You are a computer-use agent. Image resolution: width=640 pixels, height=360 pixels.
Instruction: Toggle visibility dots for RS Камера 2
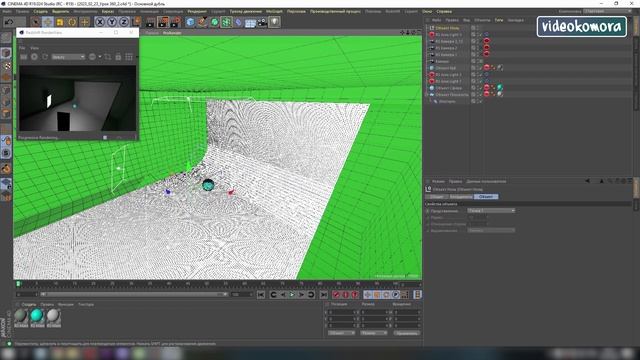coord(478,48)
